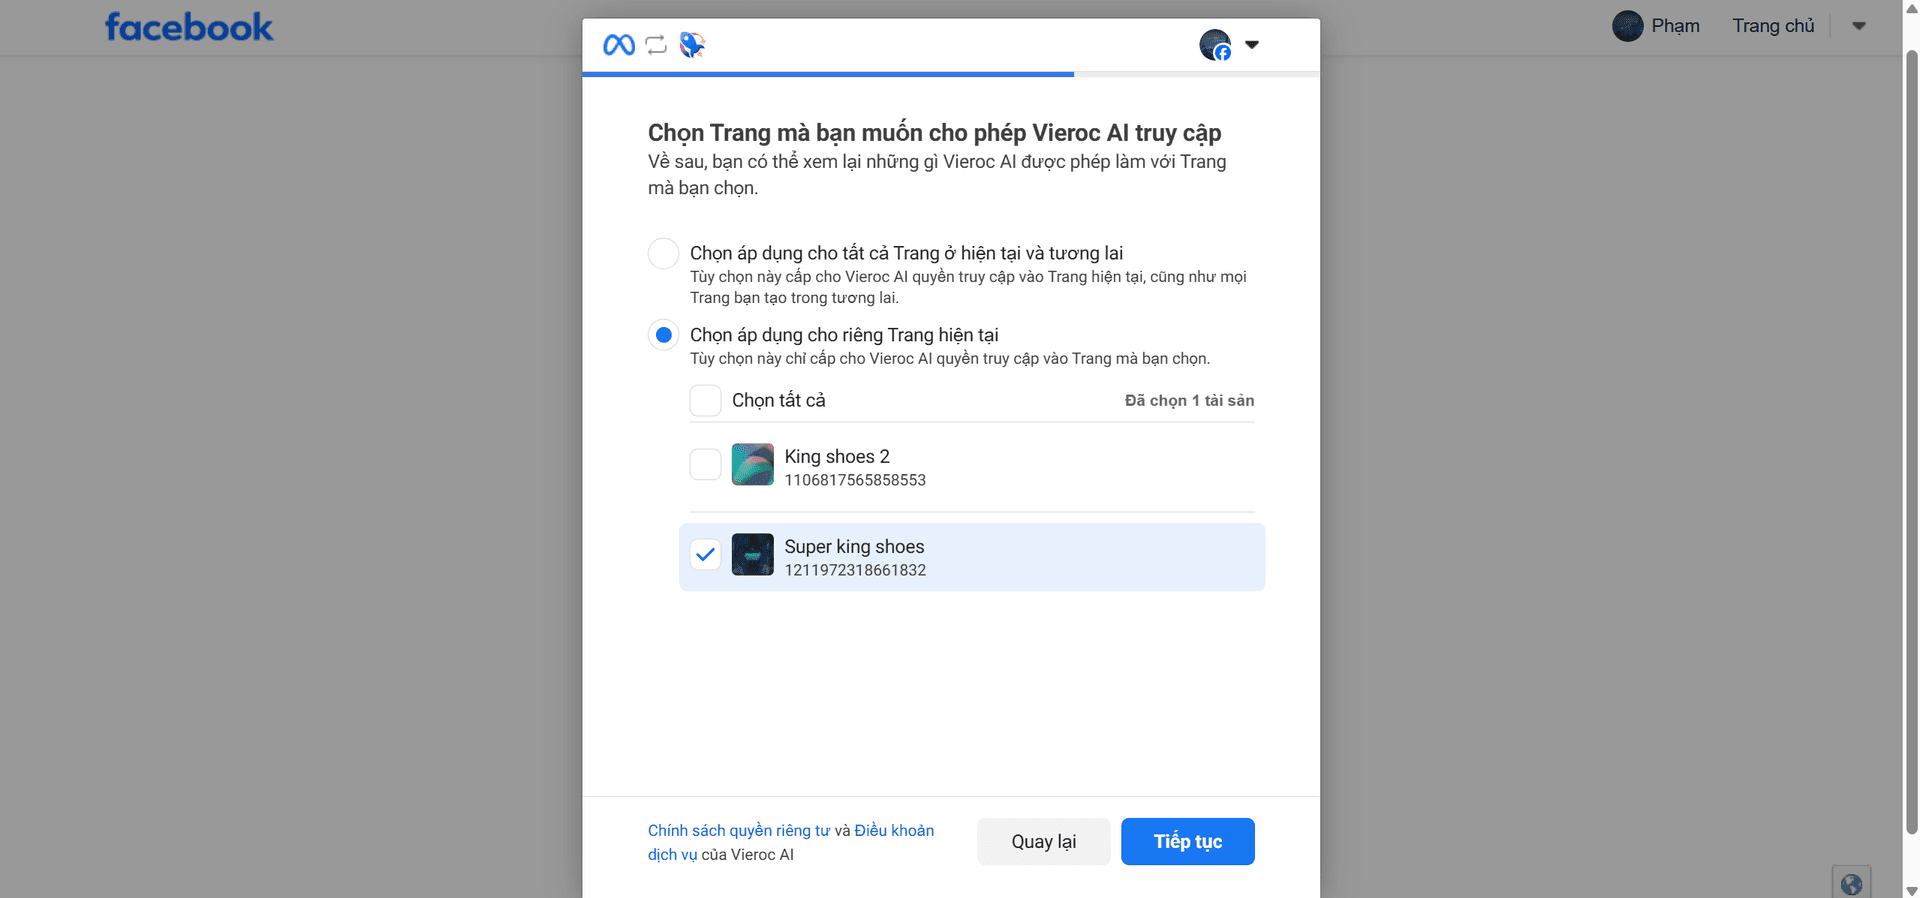
Task: Open the Chính sách quyền riêng tư link
Action: click(x=739, y=830)
